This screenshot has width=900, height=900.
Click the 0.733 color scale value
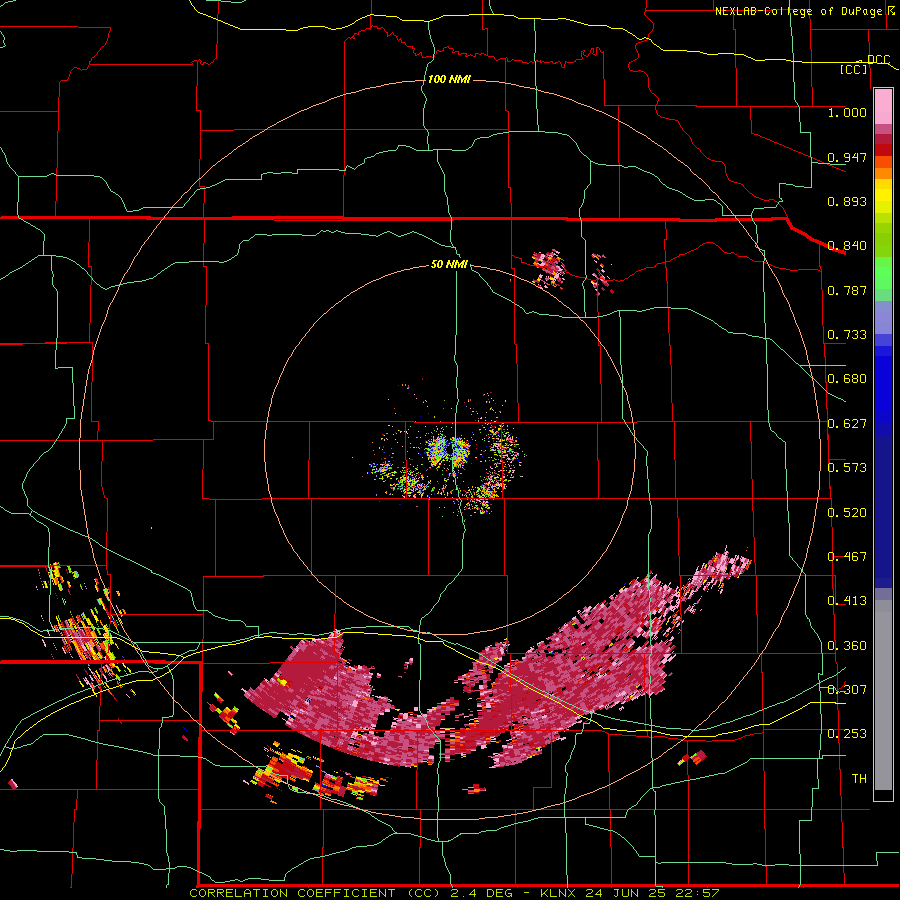[x=847, y=335]
